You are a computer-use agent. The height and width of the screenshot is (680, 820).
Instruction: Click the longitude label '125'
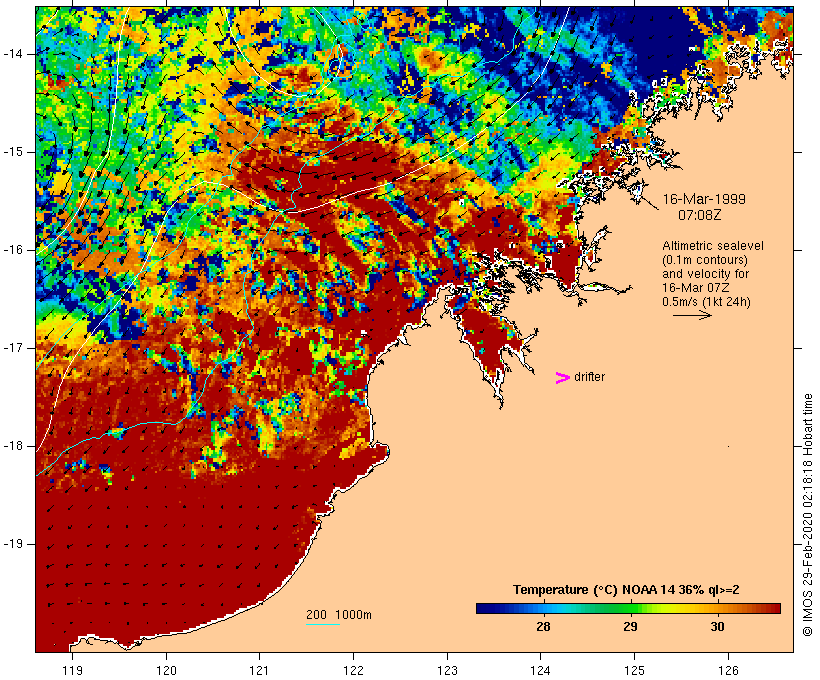[x=635, y=670]
